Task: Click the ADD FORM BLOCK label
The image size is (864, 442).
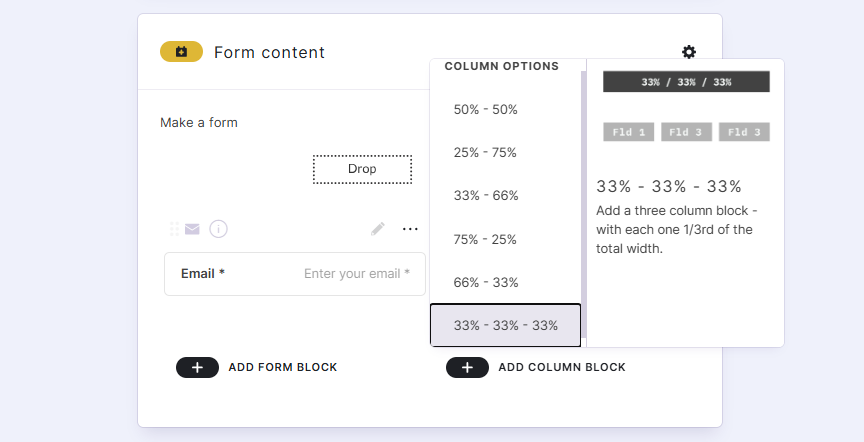Action: click(x=283, y=367)
